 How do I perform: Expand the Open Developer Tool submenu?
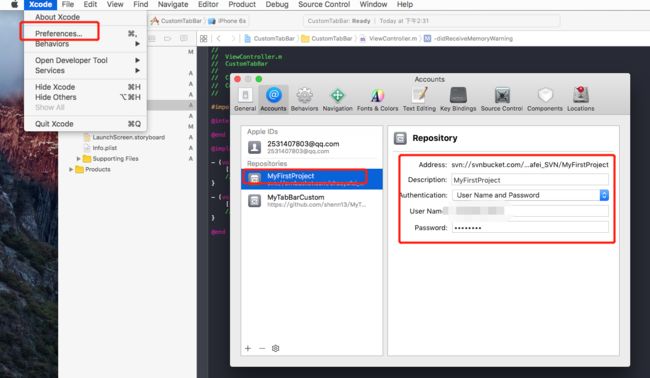tap(85, 60)
